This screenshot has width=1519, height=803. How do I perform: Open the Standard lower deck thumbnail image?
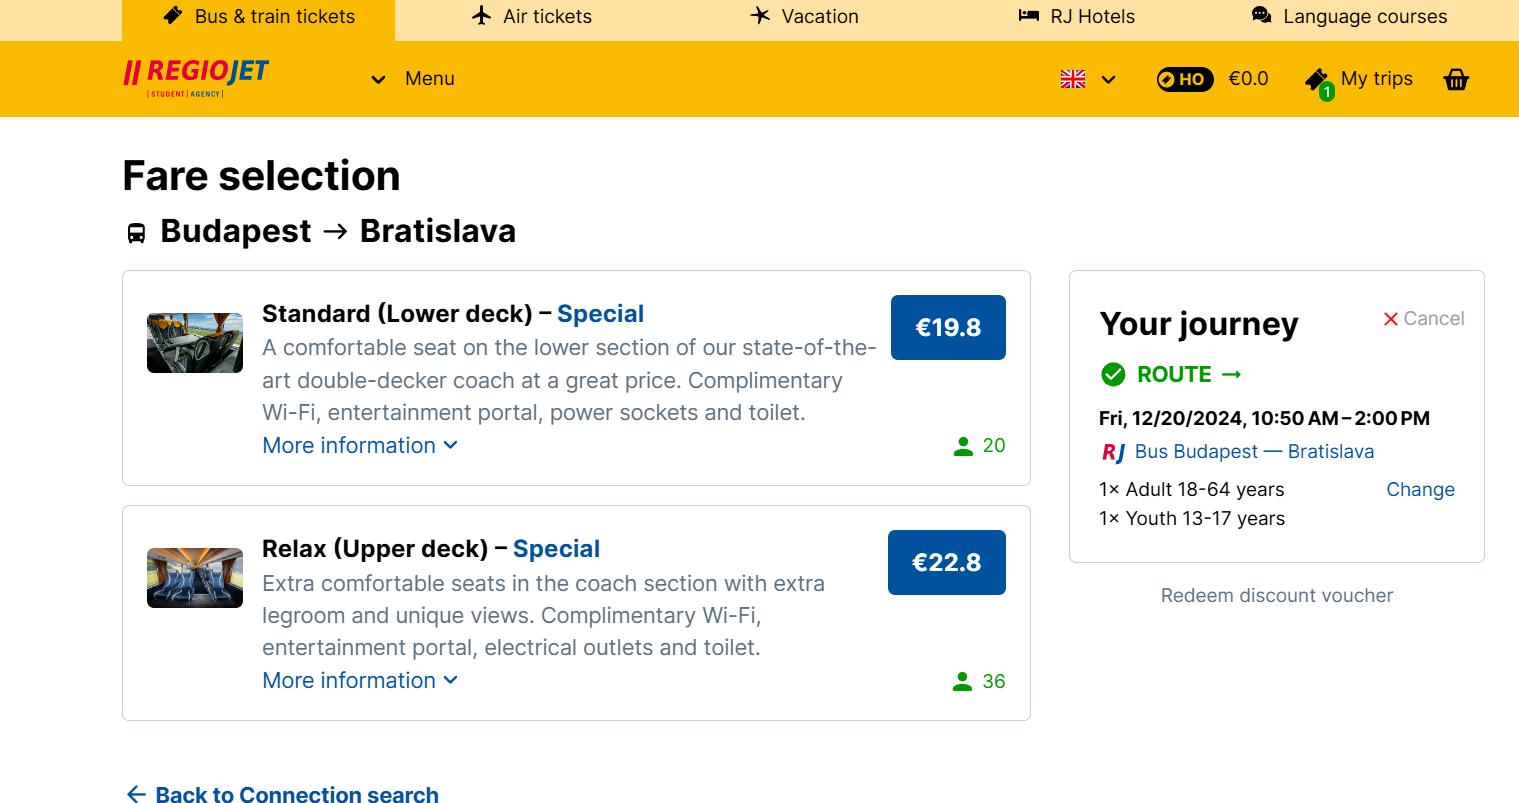coord(195,343)
